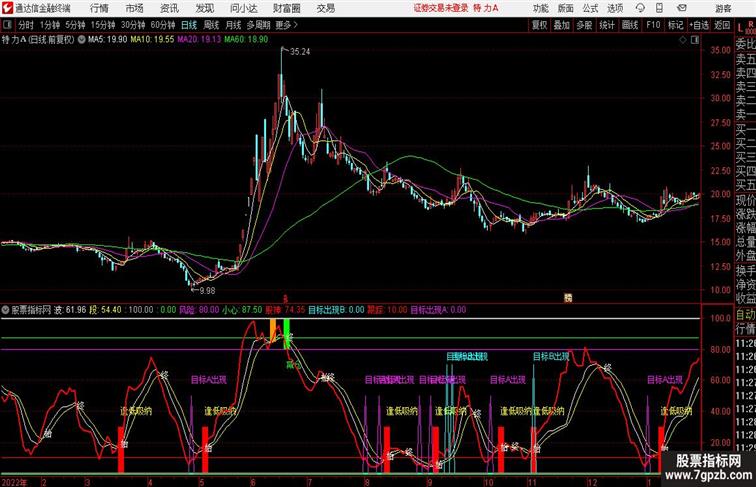This screenshot has width=756, height=487.
Task: Open the 问小达 menu
Action: coord(243,8)
